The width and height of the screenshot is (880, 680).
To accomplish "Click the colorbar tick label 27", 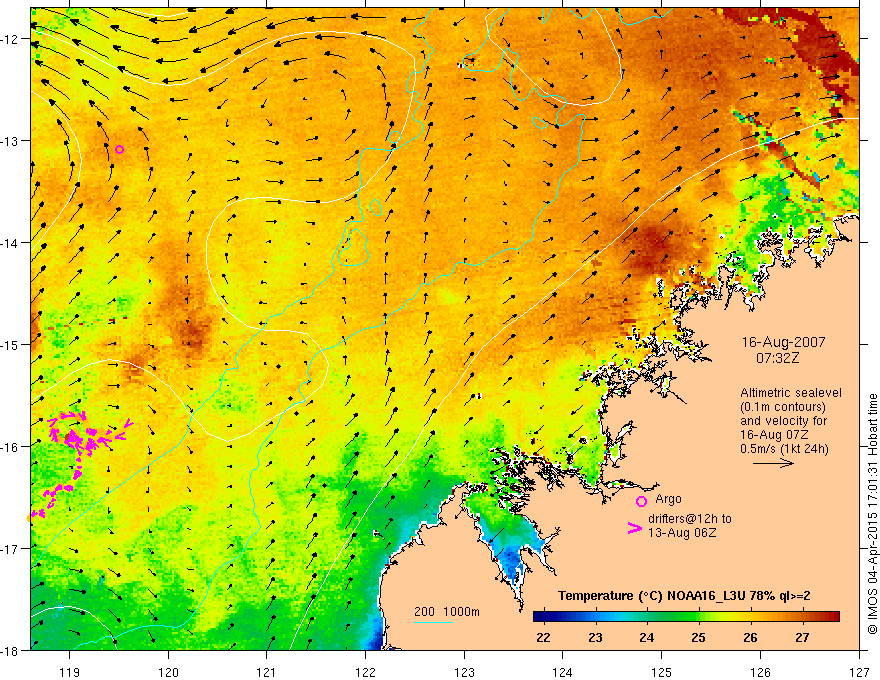I will pyautogui.click(x=802, y=637).
